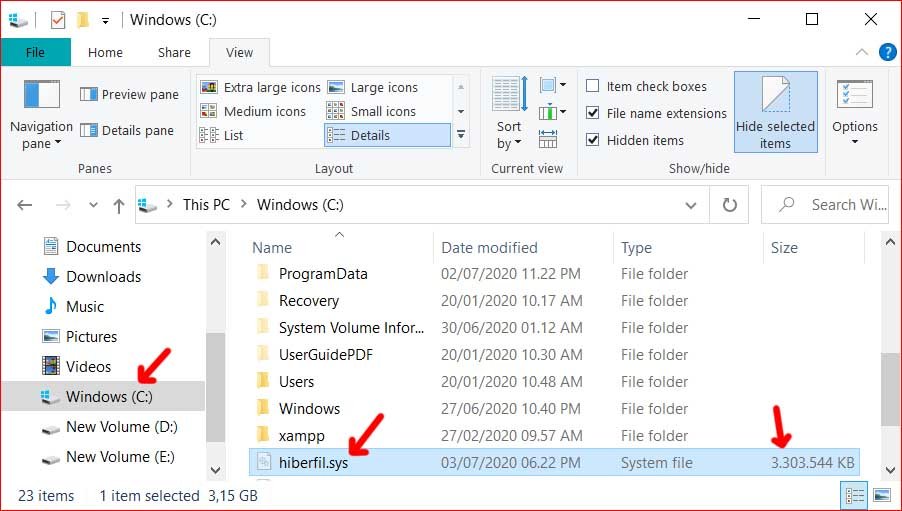Expand the layout gallery more arrow

461,135
